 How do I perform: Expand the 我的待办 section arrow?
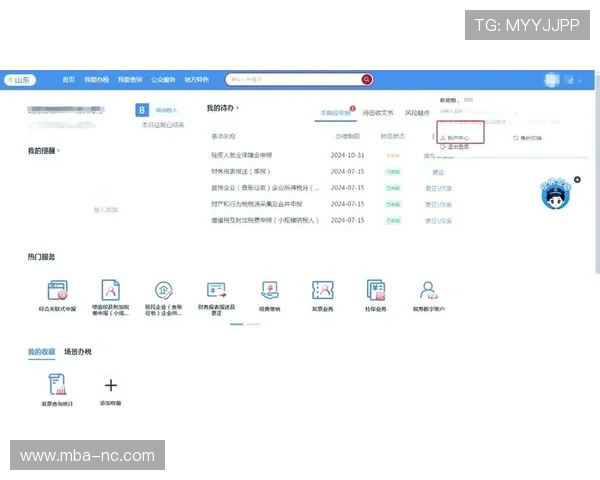coord(238,108)
